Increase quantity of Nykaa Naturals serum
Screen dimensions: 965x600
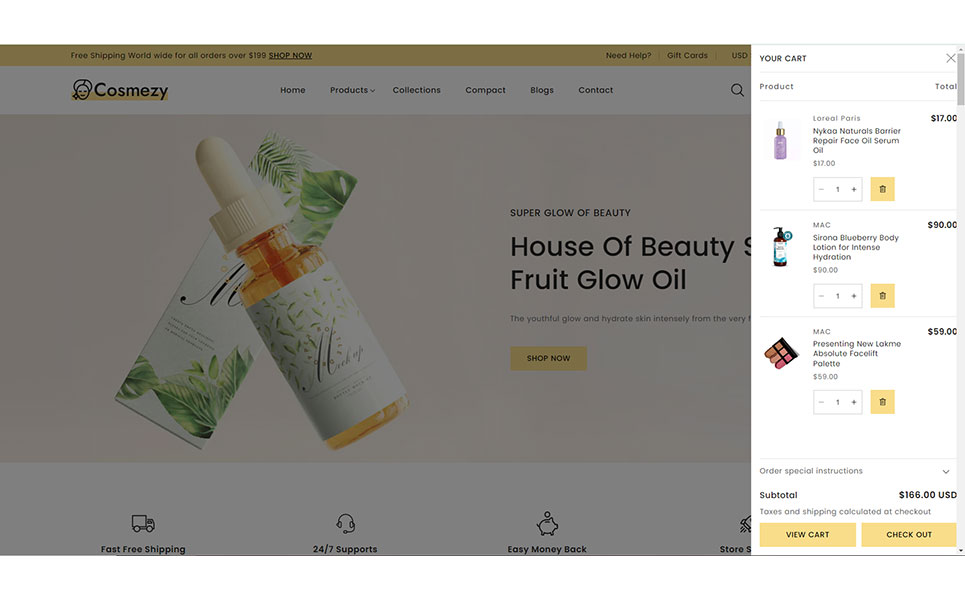coord(854,190)
